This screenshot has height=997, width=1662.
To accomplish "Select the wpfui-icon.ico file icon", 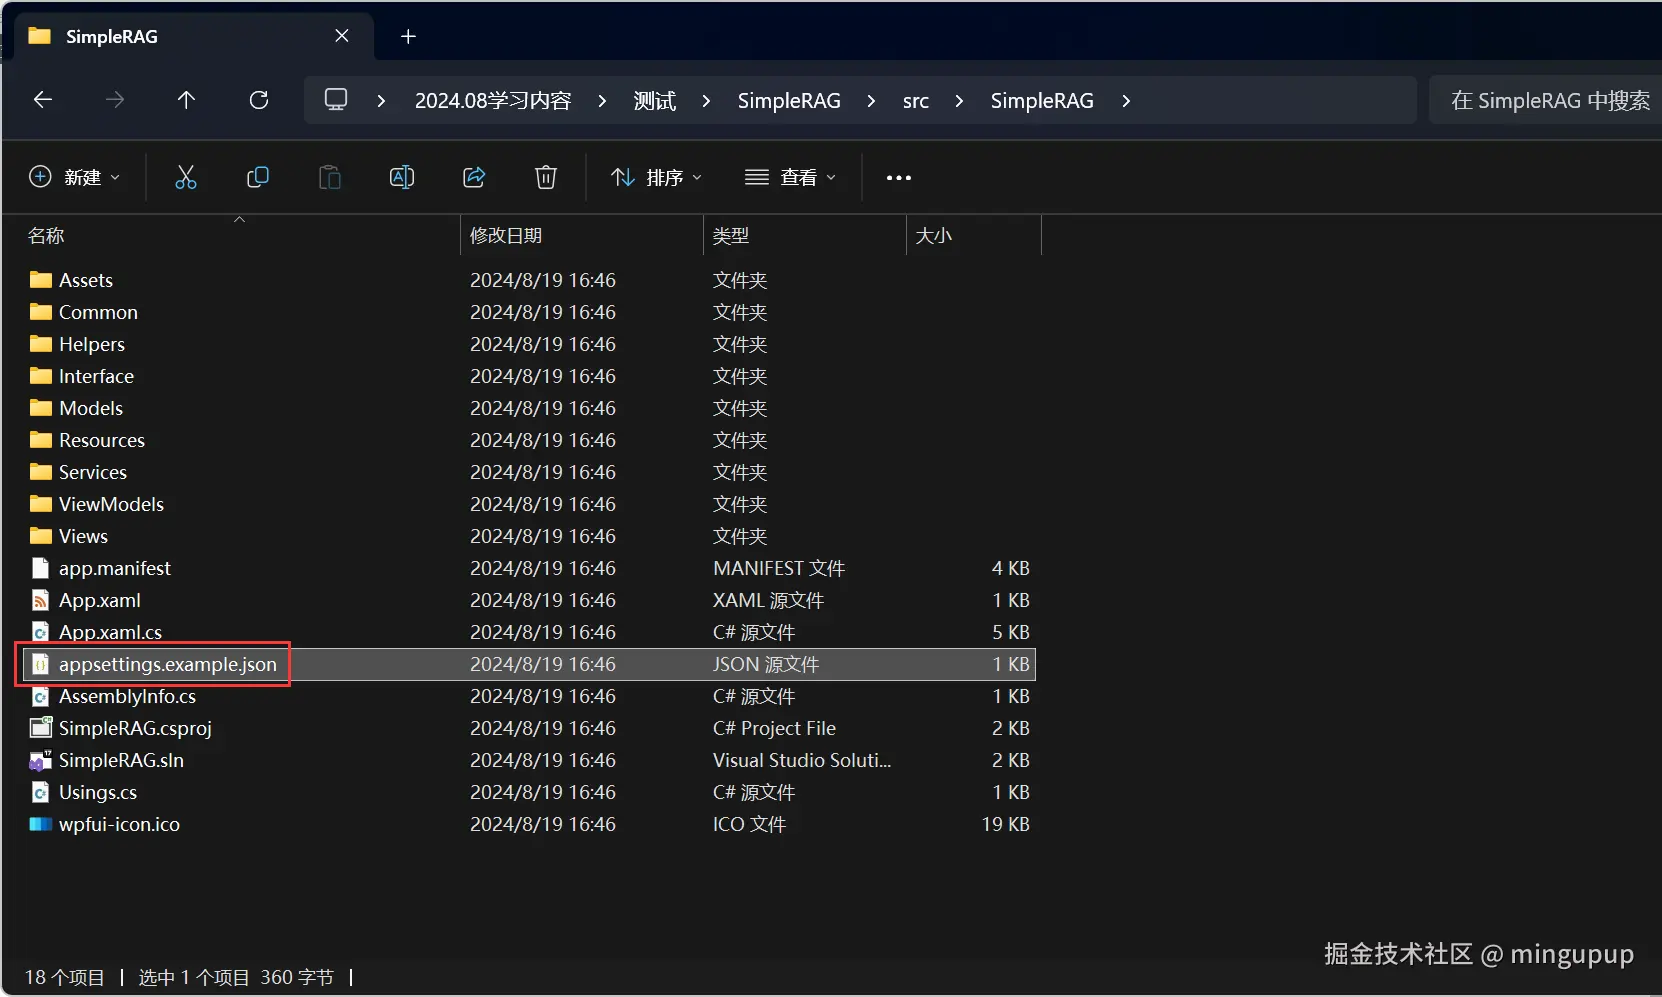I will pyautogui.click(x=41, y=824).
